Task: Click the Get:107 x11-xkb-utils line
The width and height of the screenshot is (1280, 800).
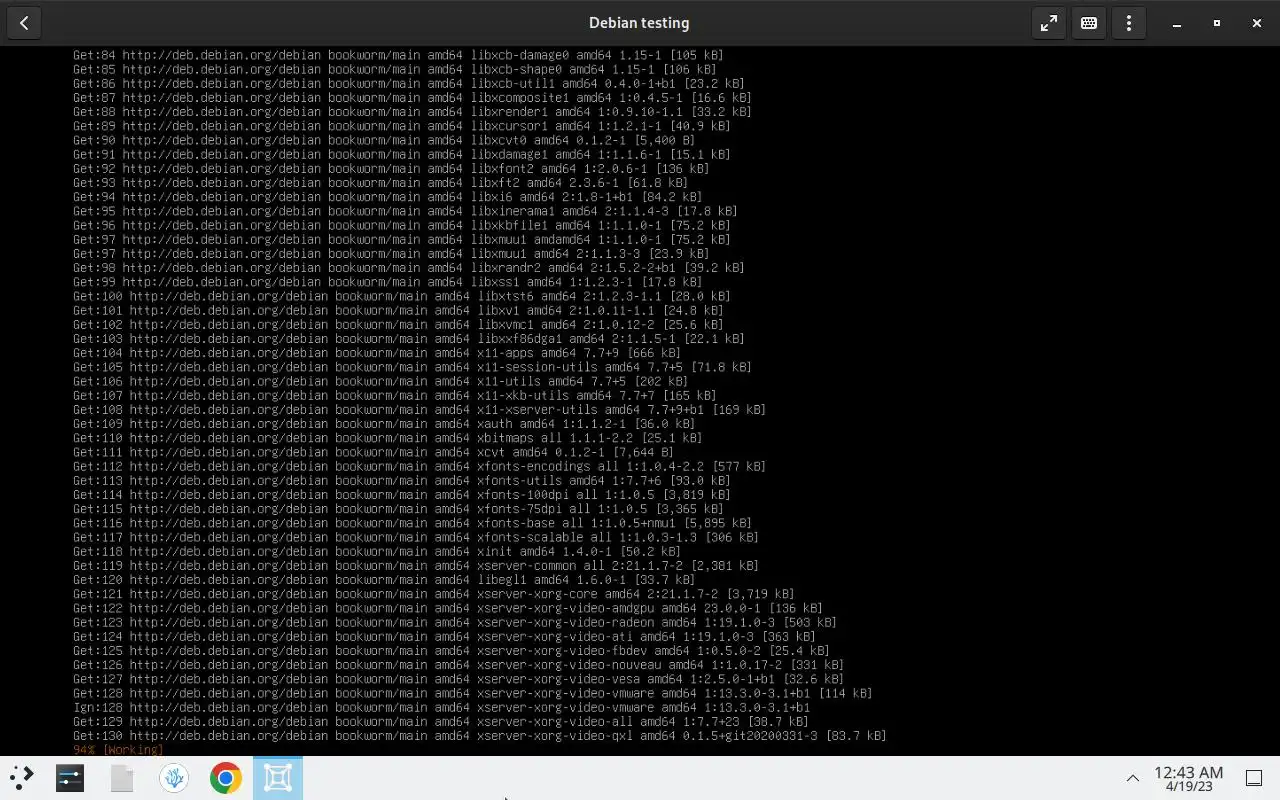Action: tap(394, 395)
